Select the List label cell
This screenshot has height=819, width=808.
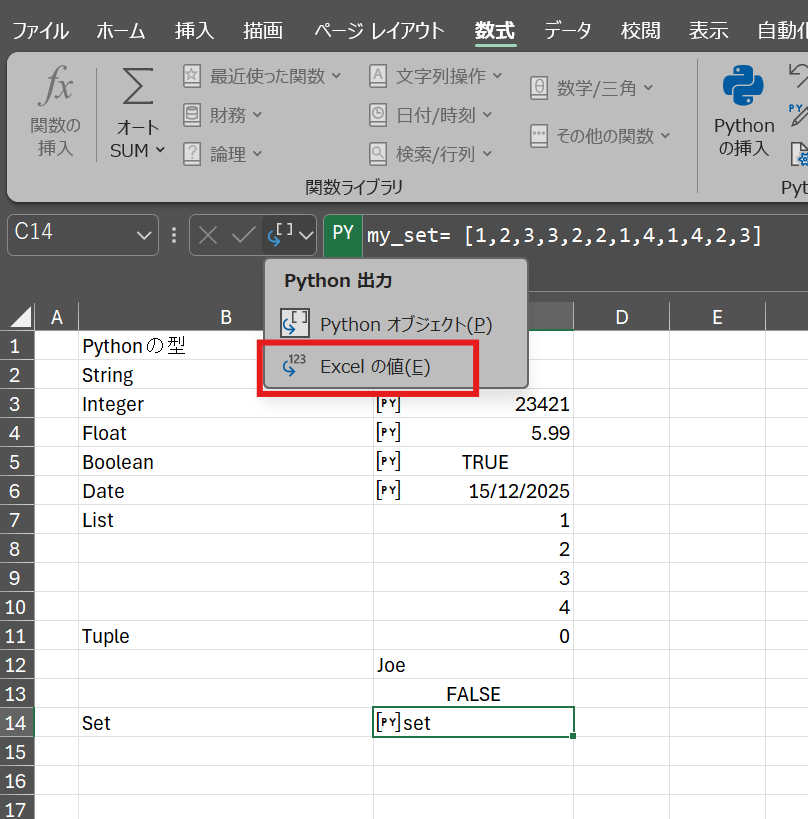[226, 520]
